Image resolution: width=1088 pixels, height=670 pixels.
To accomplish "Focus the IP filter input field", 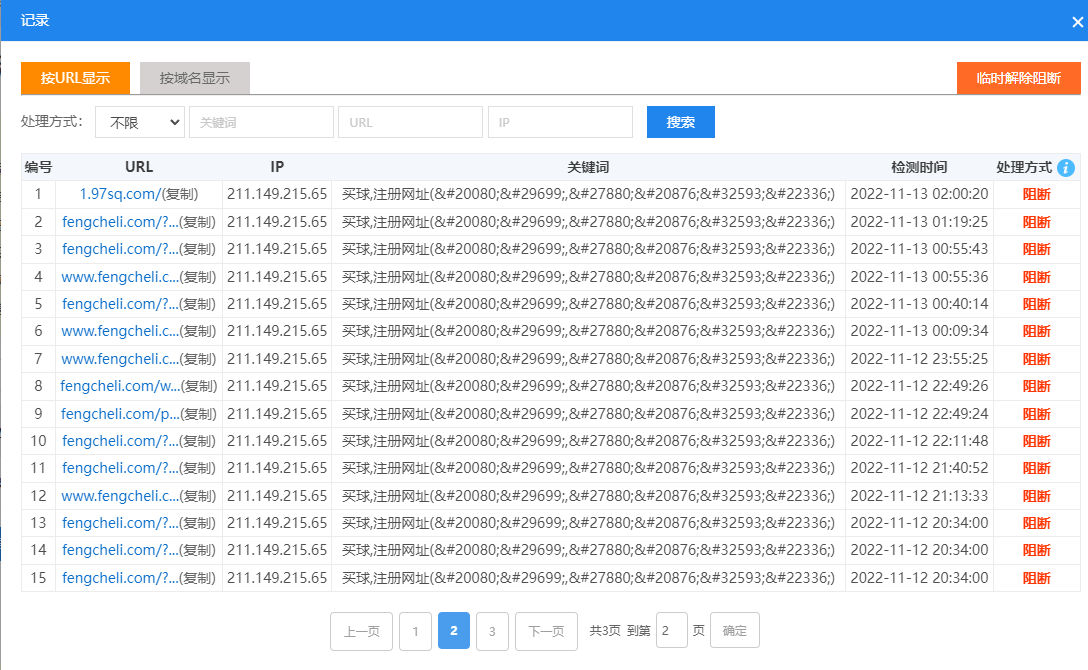I will pyautogui.click(x=560, y=122).
